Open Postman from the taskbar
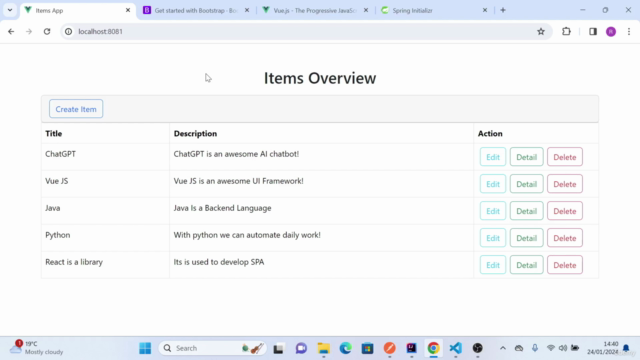This screenshot has height=360, width=640. click(x=389, y=348)
